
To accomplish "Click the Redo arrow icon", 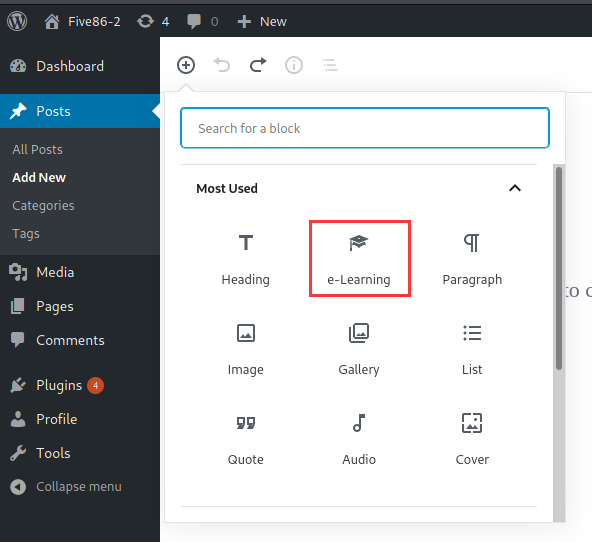I will (x=258, y=65).
